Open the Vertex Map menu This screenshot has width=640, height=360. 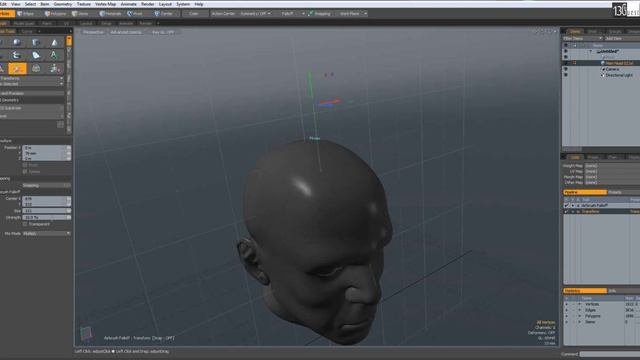click(106, 4)
